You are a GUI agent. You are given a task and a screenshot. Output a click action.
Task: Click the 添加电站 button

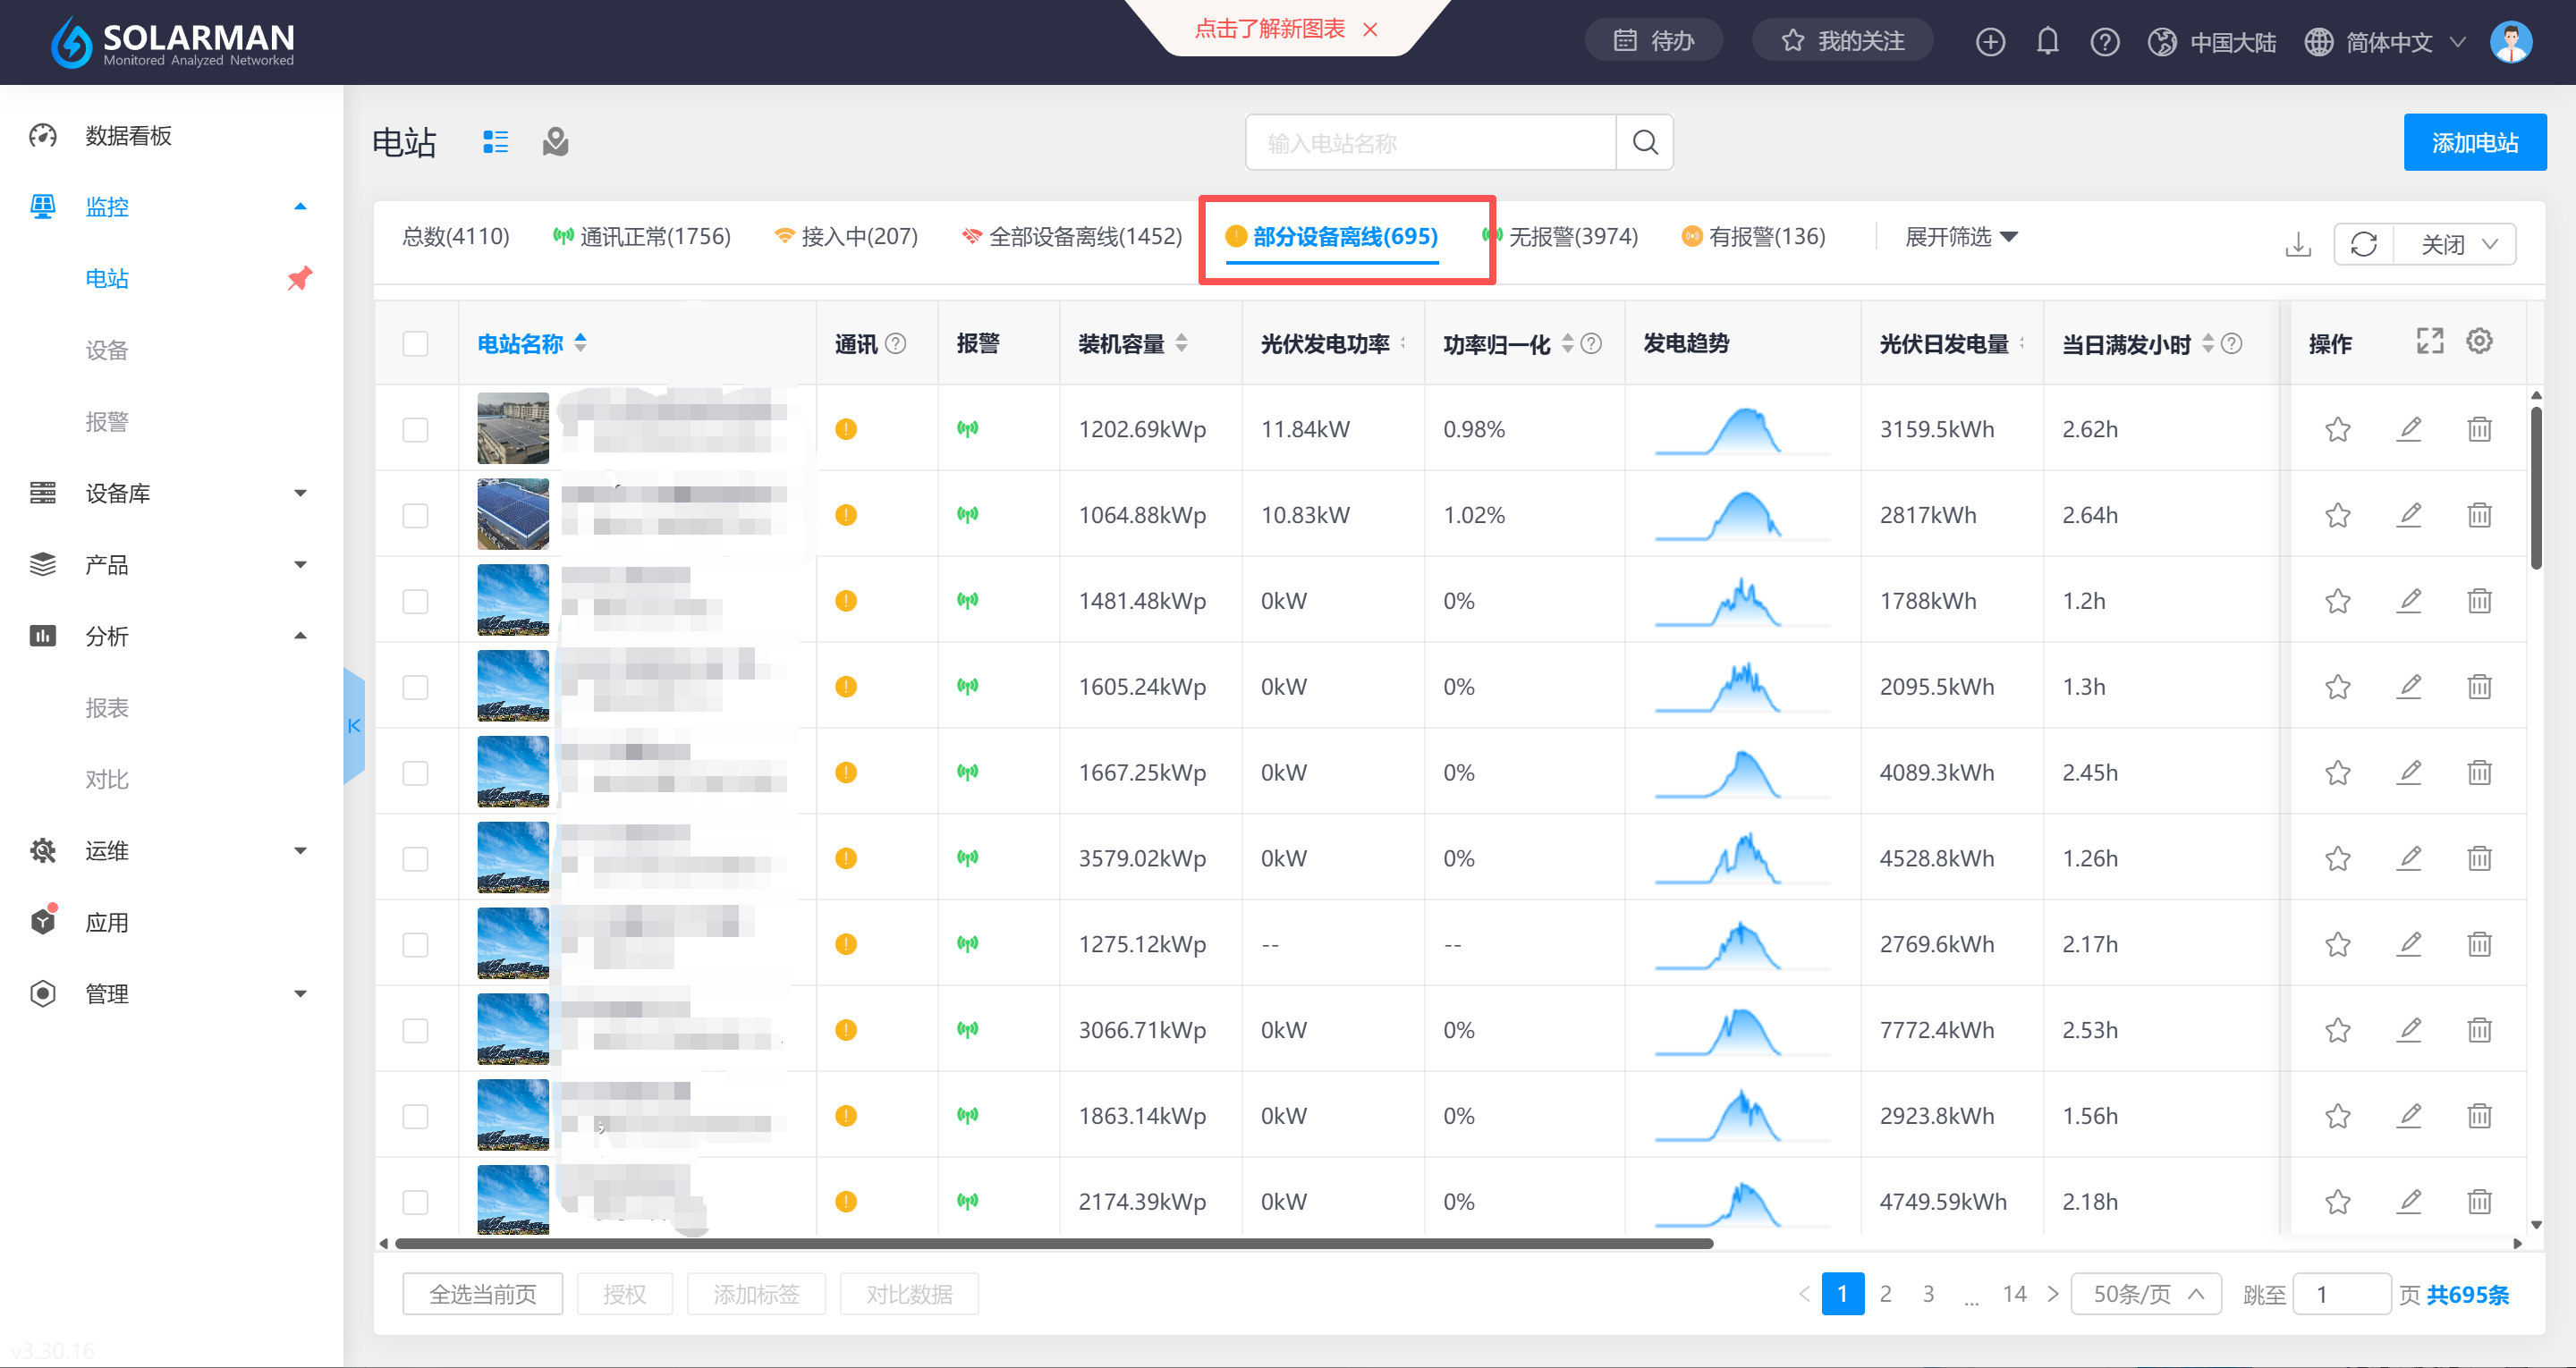[x=2474, y=142]
